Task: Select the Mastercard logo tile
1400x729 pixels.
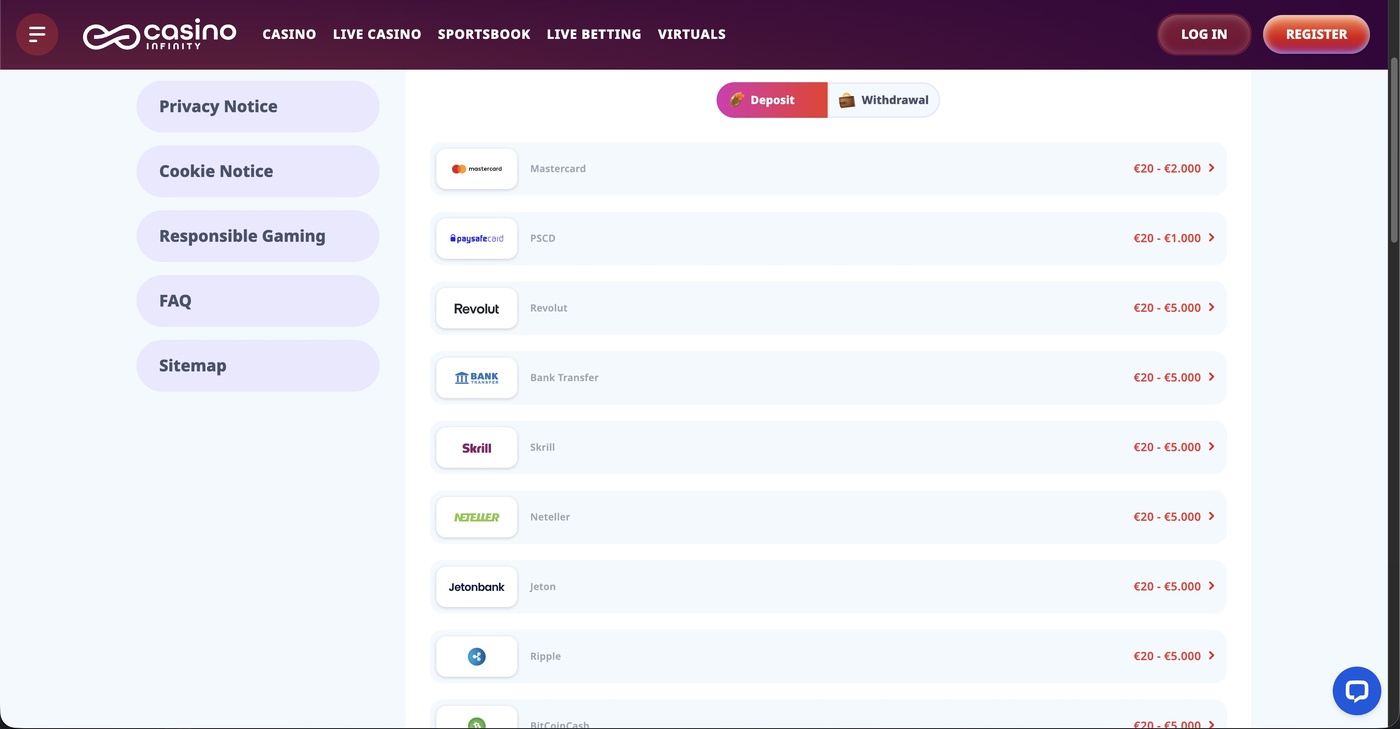Action: tap(477, 169)
